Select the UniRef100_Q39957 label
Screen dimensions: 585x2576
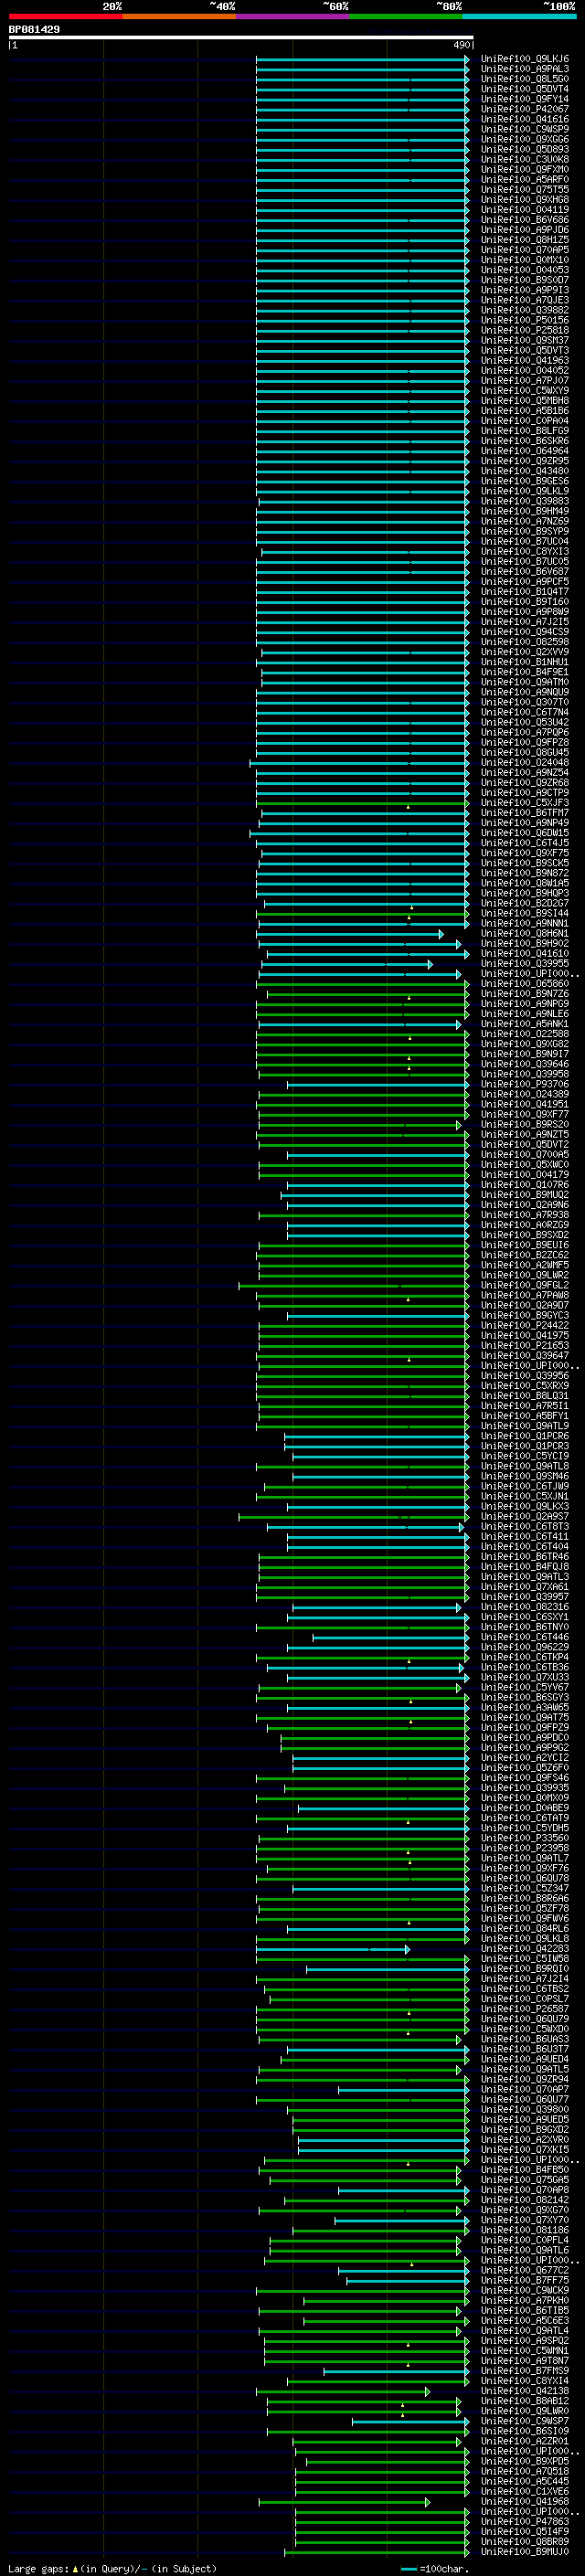click(524, 1597)
